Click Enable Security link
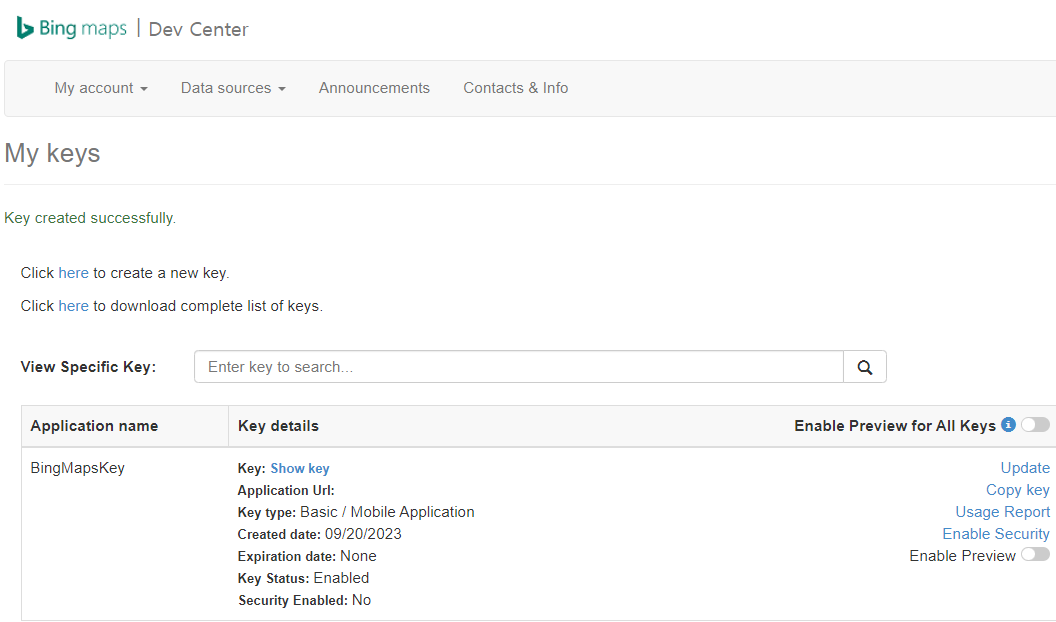 pyautogui.click(x=995, y=534)
